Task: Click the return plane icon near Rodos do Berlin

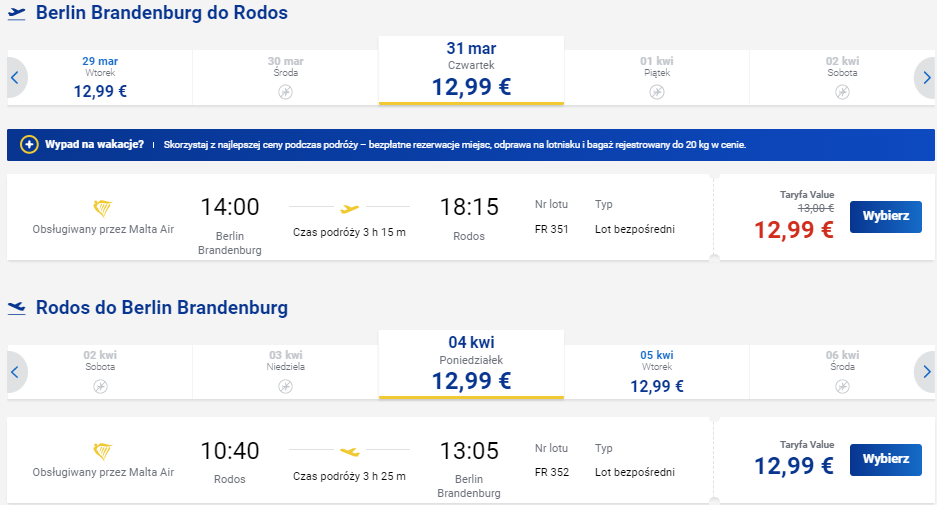Action: tap(16, 308)
